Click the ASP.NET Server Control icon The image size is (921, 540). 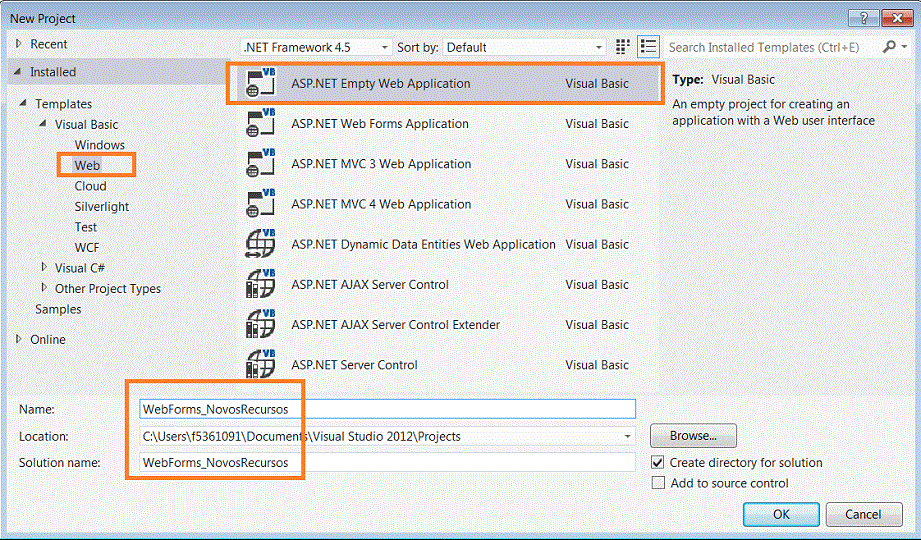click(261, 364)
